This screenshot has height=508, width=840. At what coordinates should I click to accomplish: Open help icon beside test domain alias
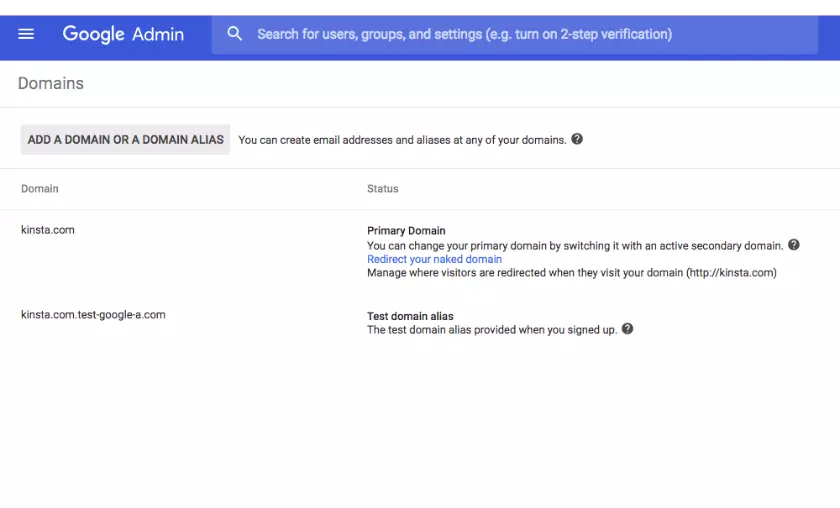627,329
